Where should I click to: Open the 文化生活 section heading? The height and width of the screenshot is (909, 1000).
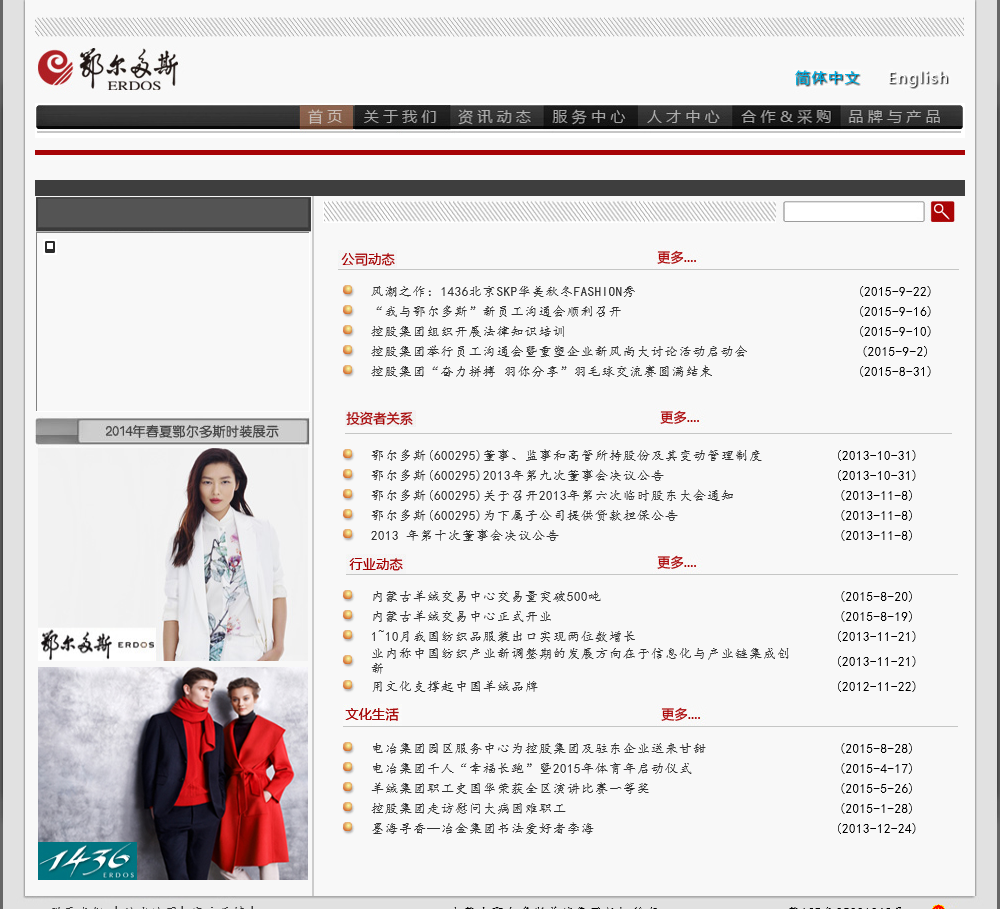[372, 714]
